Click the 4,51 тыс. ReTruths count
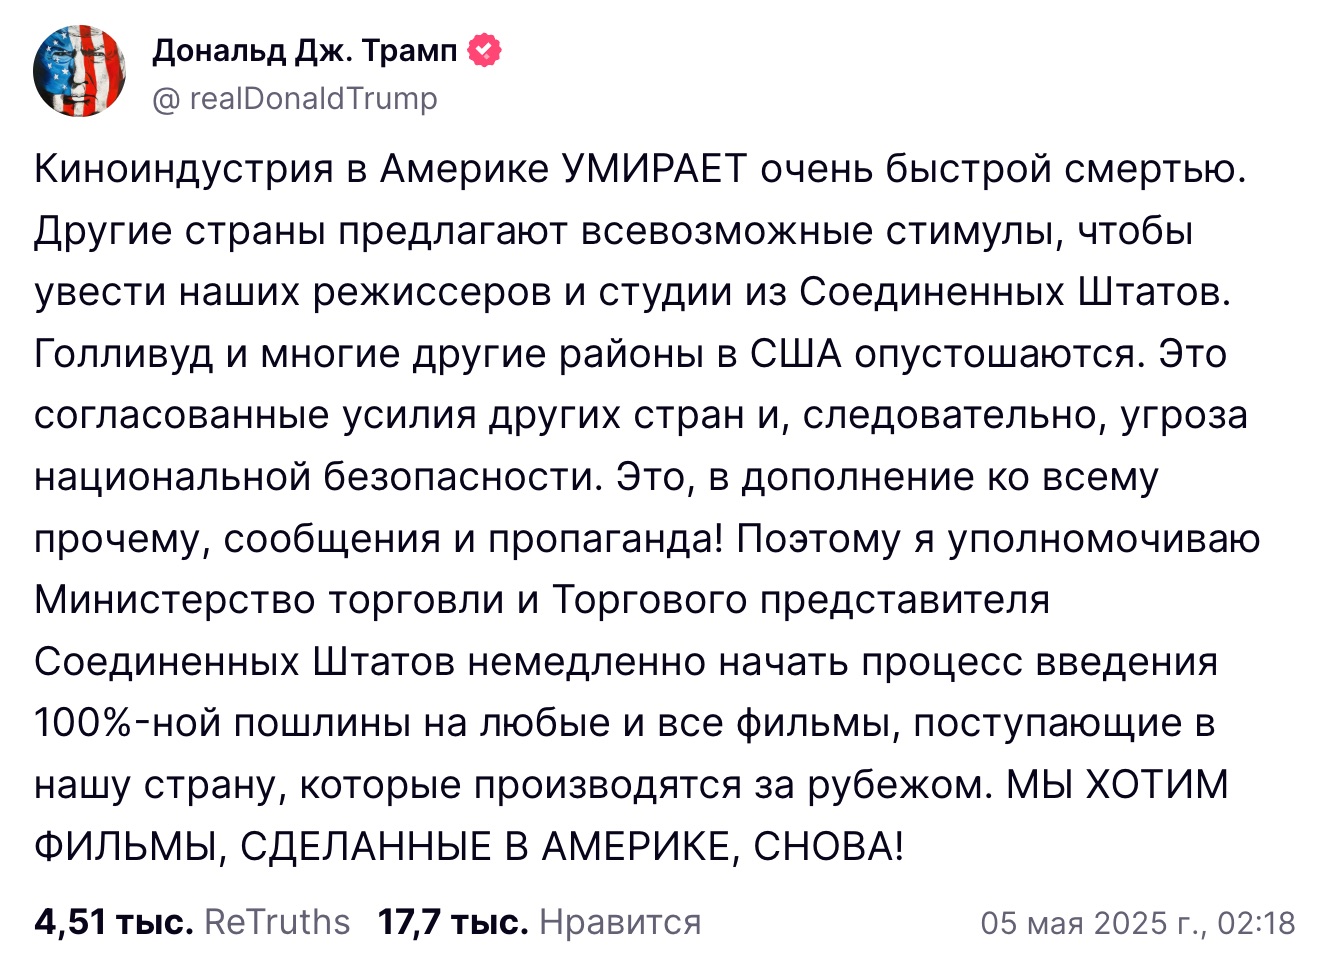This screenshot has height=964, width=1326. (113, 922)
